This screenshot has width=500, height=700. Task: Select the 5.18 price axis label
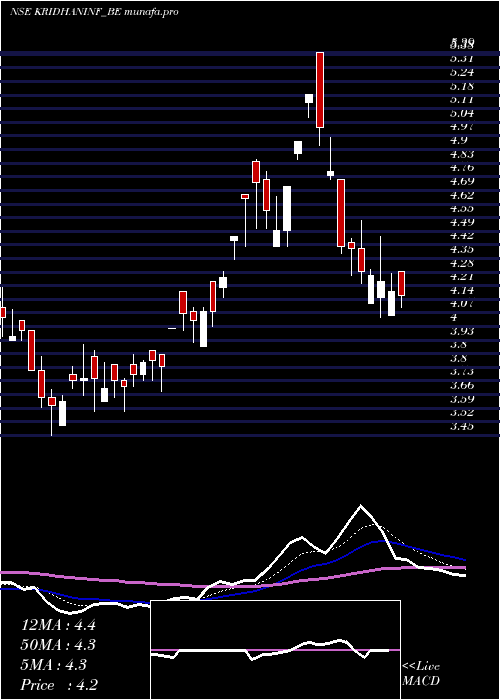tap(462, 86)
